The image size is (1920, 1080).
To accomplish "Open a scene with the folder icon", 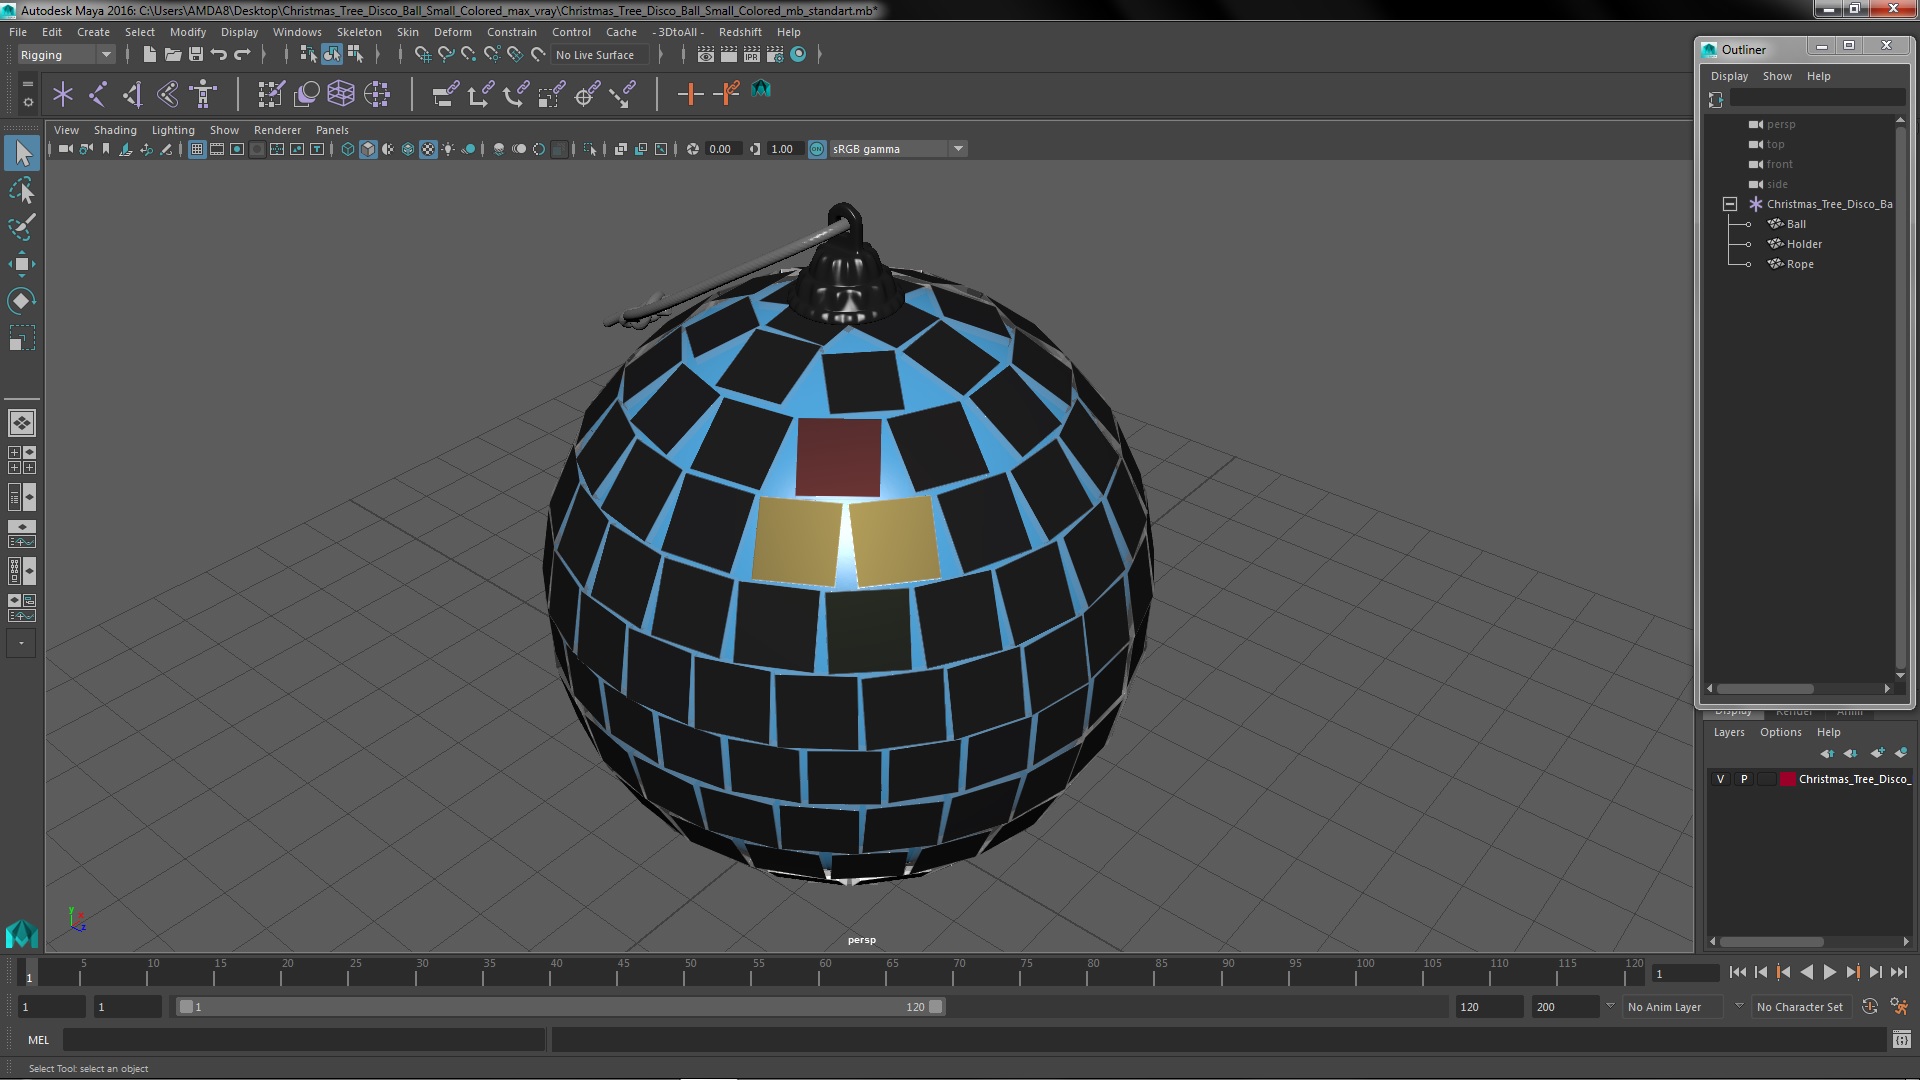I will (173, 55).
